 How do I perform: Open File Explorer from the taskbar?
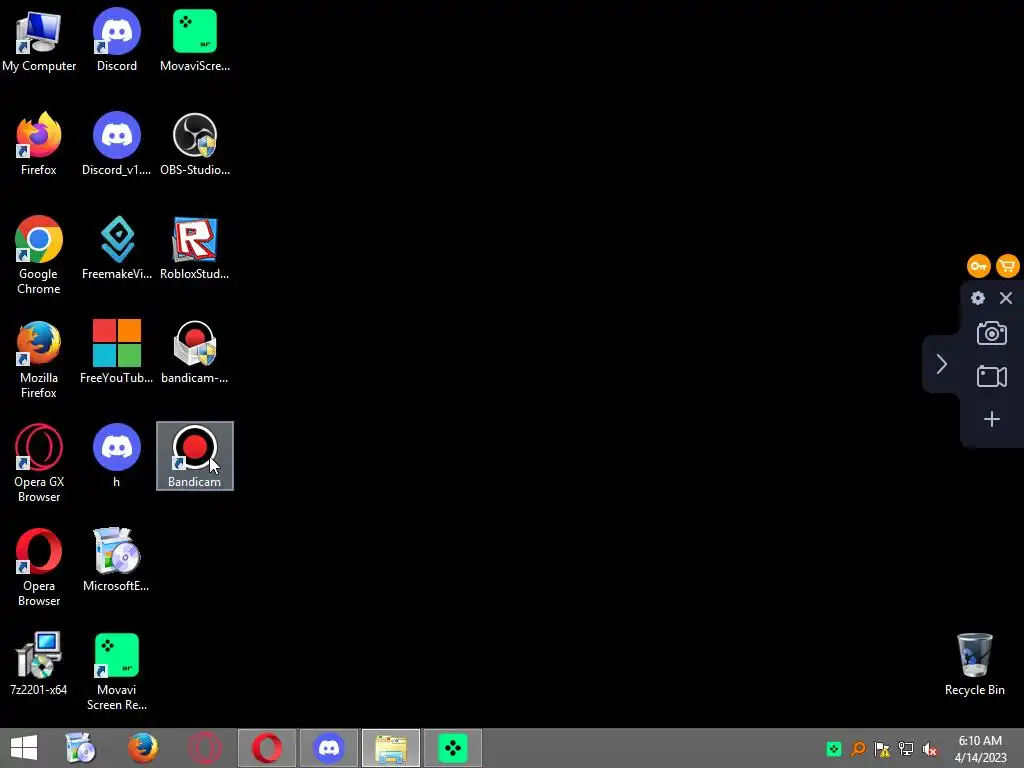pyautogui.click(x=391, y=748)
